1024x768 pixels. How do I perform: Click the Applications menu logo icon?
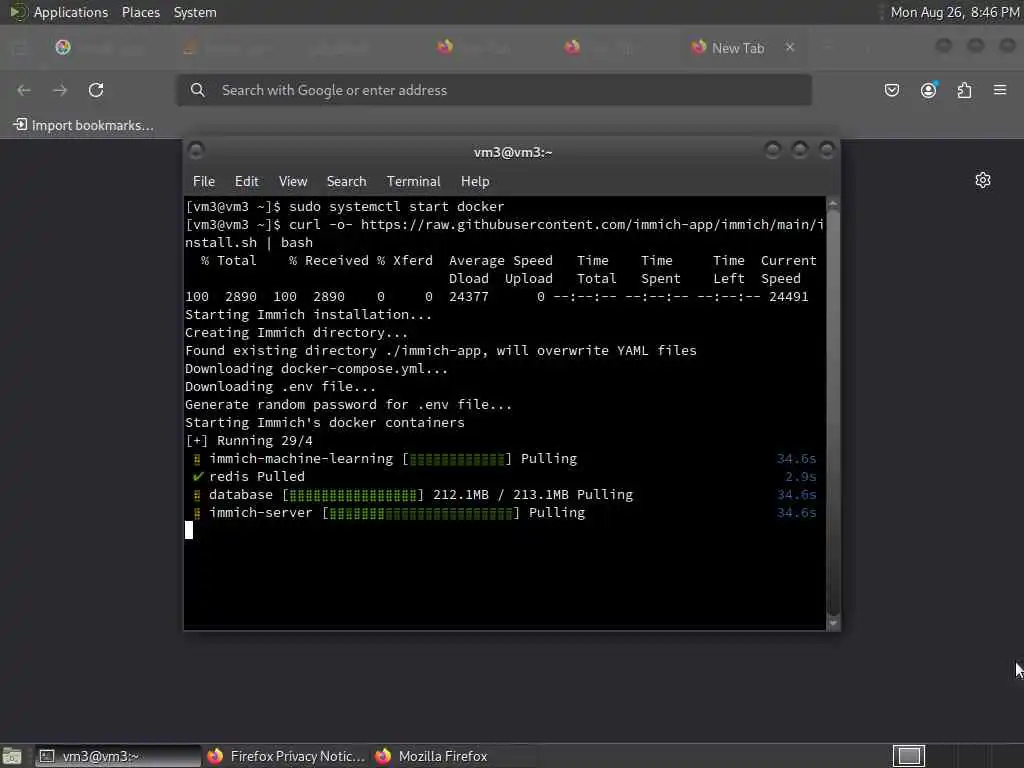point(18,12)
